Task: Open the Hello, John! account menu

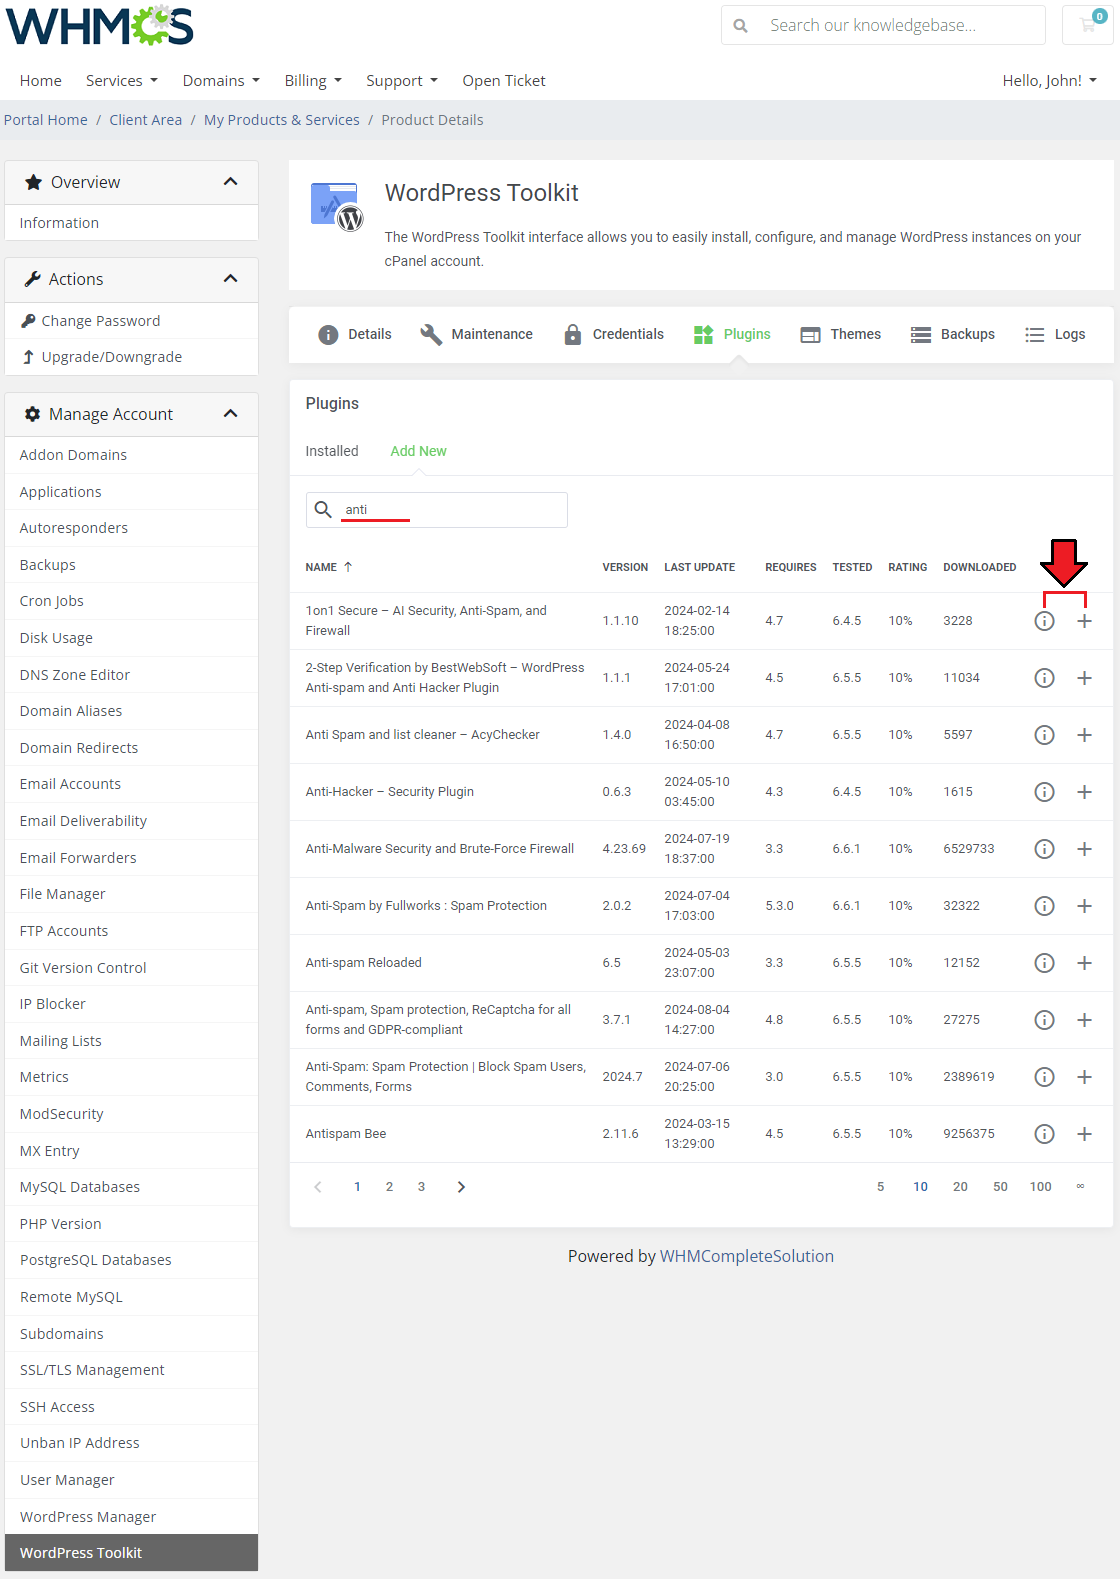Action: (x=1050, y=81)
